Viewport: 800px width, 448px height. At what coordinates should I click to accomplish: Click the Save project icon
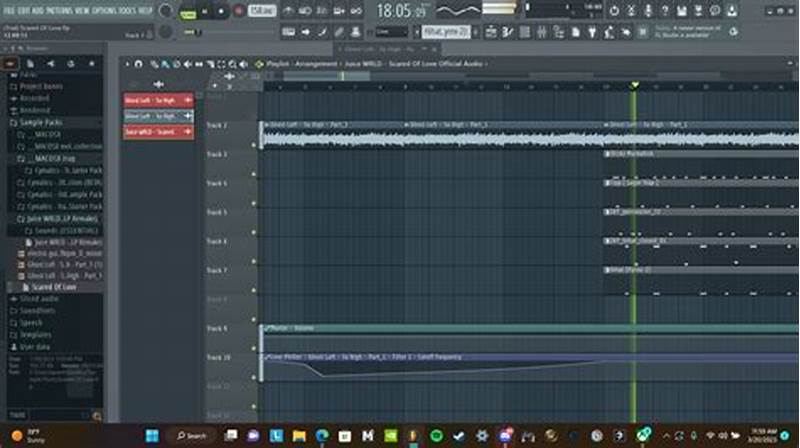tap(681, 11)
